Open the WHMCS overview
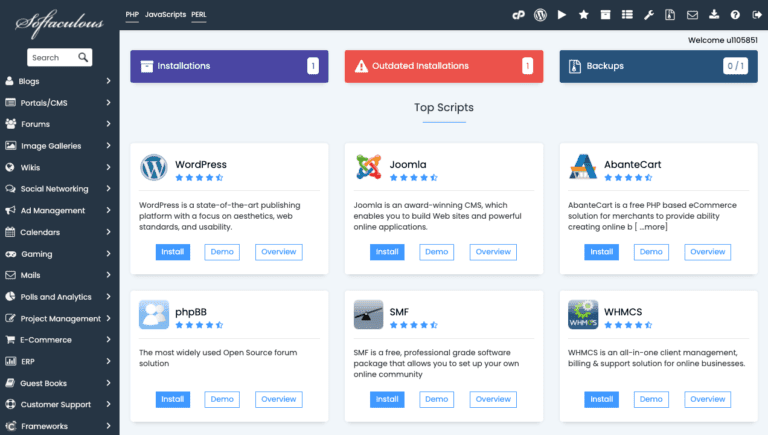This screenshot has width=768, height=435. tap(708, 399)
